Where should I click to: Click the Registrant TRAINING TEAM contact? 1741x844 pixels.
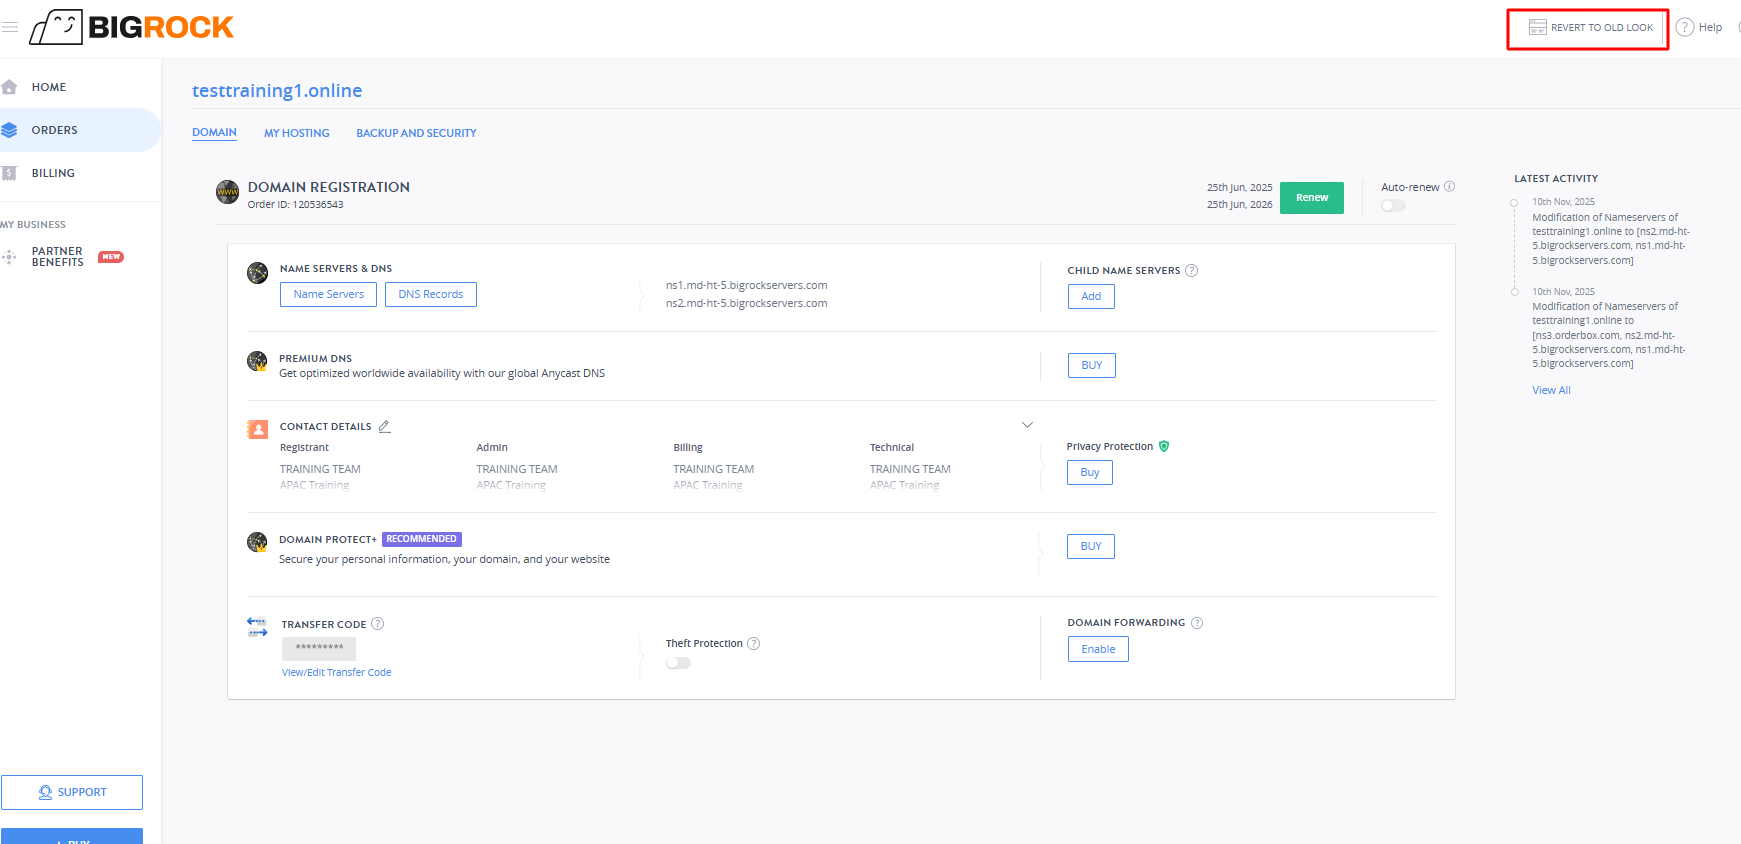pos(320,469)
